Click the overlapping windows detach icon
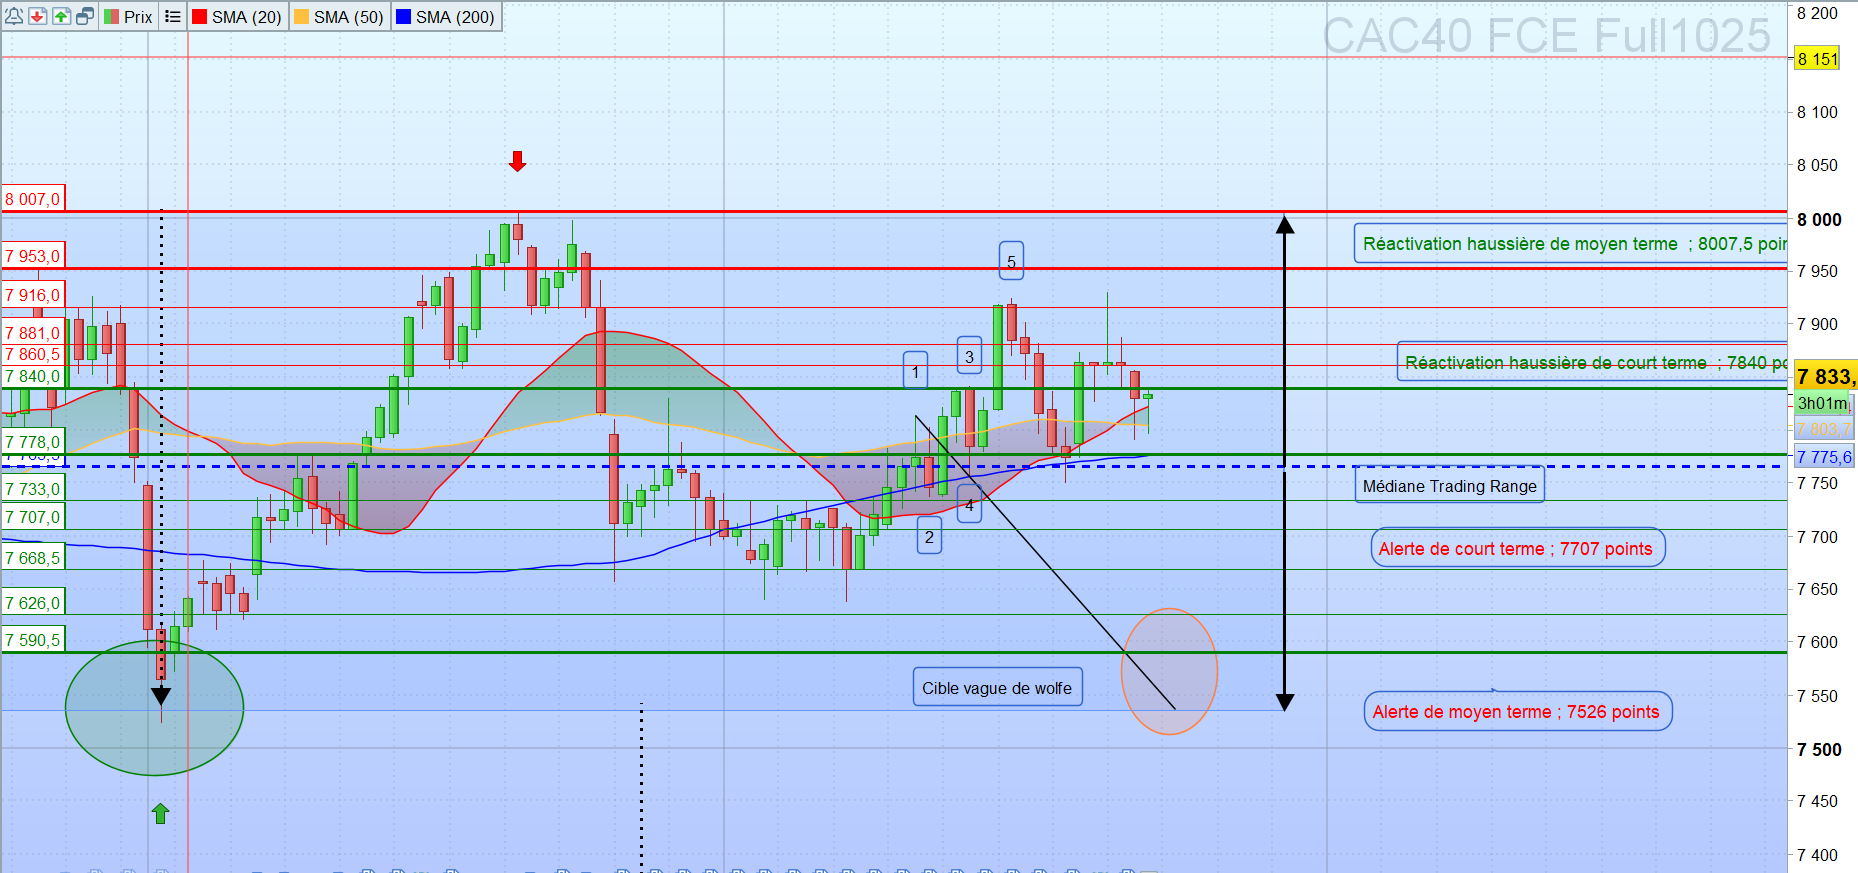This screenshot has height=873, width=1858. pyautogui.click(x=86, y=16)
